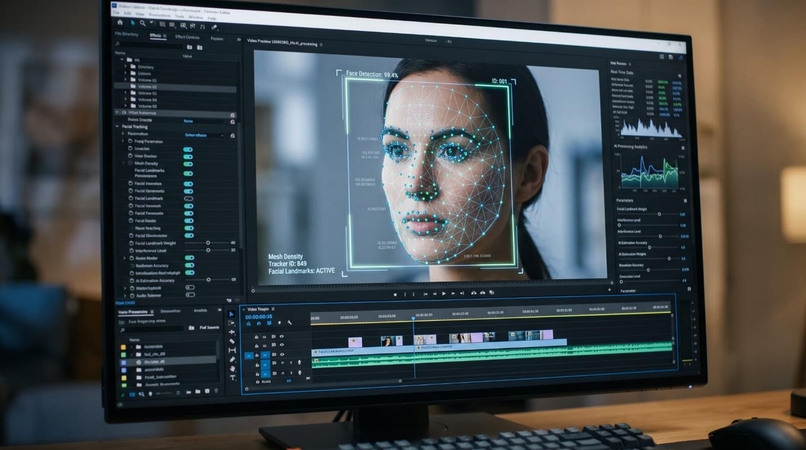
Task: Enable the Audio row toggle at list bottom
Action: coord(190,295)
